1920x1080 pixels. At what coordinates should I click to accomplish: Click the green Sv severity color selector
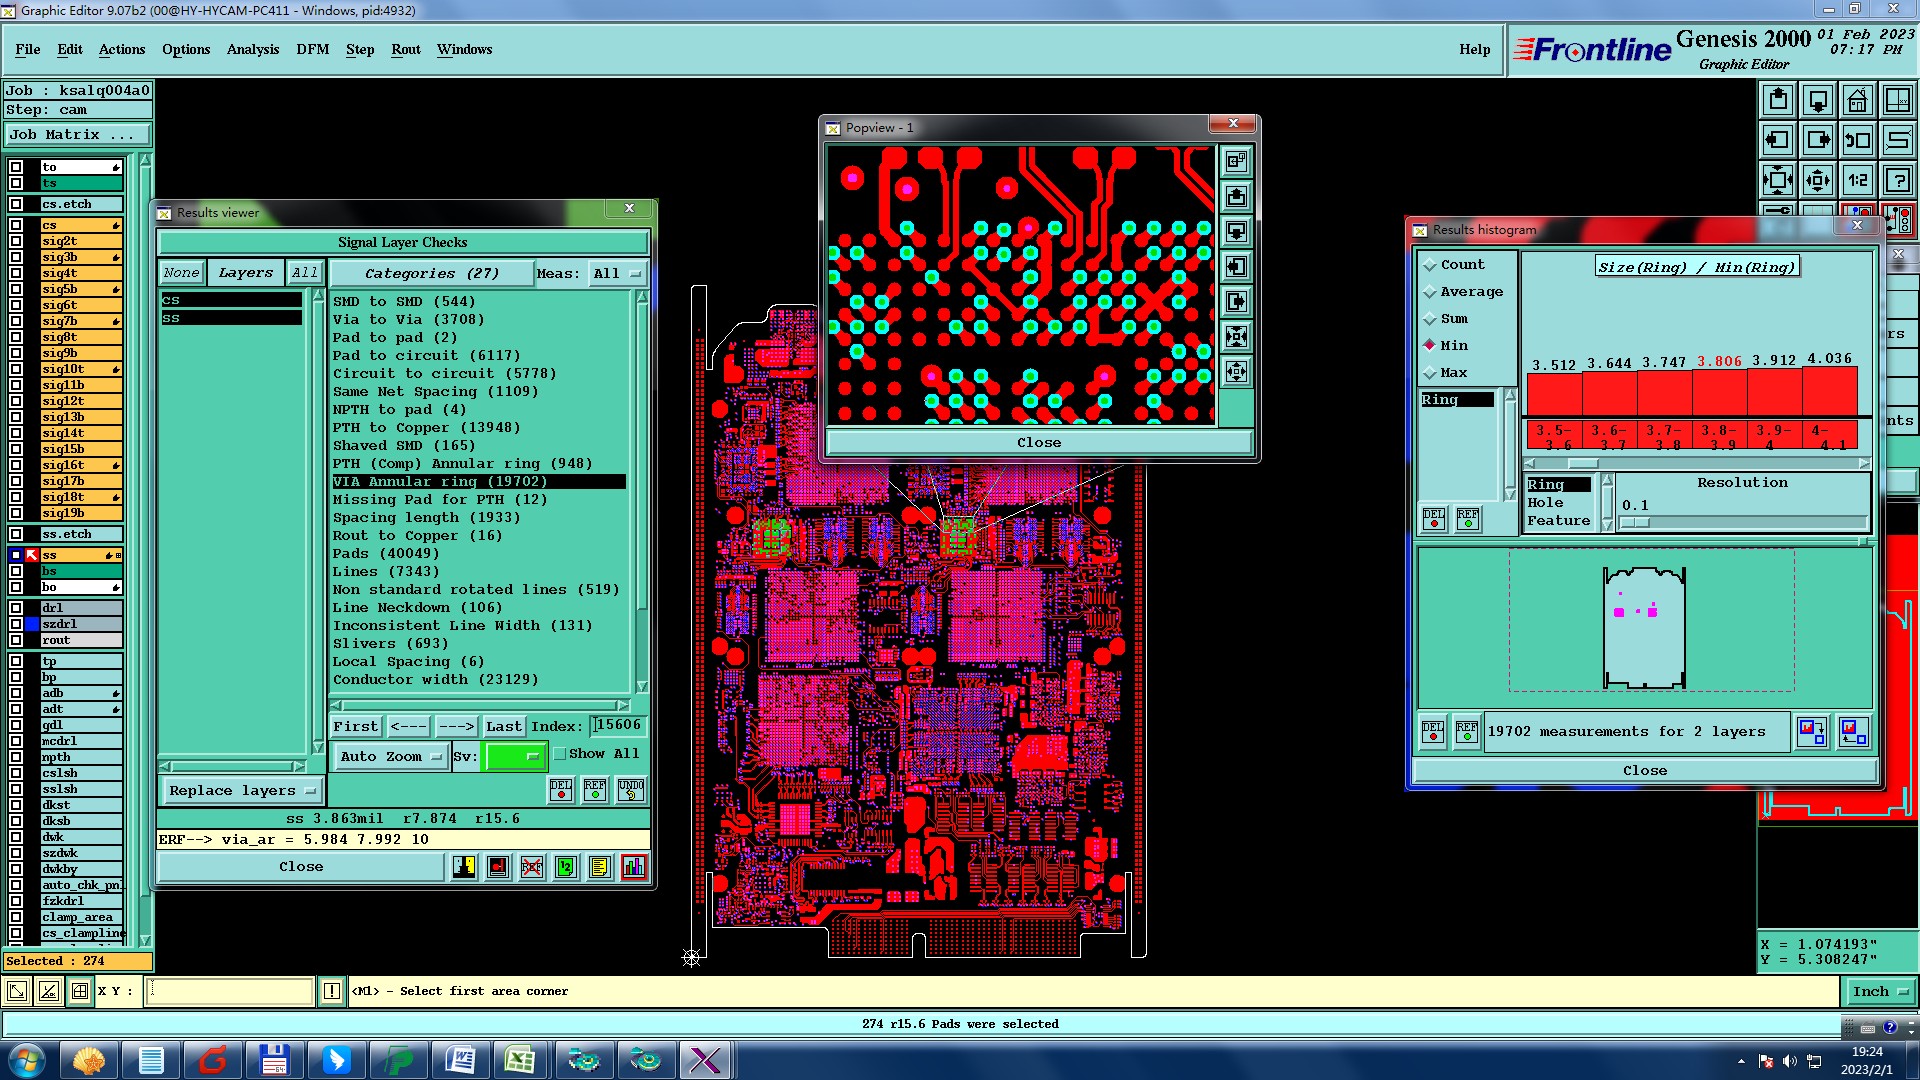coord(514,757)
